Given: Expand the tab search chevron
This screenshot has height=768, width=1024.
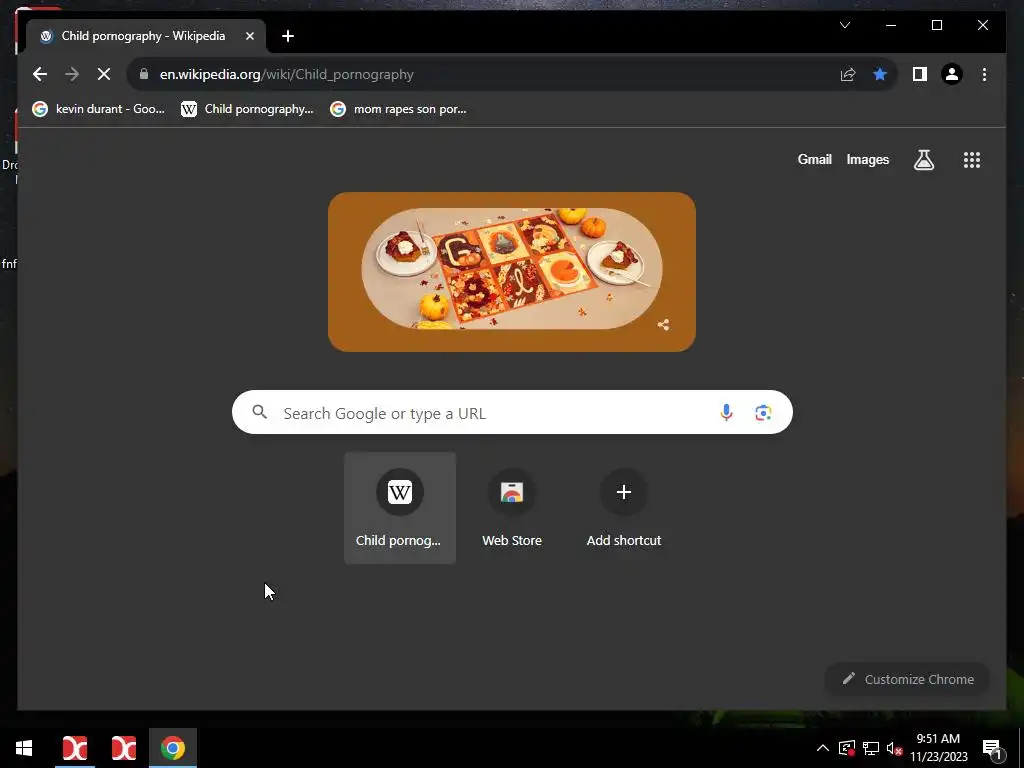Looking at the screenshot, I should 844,25.
